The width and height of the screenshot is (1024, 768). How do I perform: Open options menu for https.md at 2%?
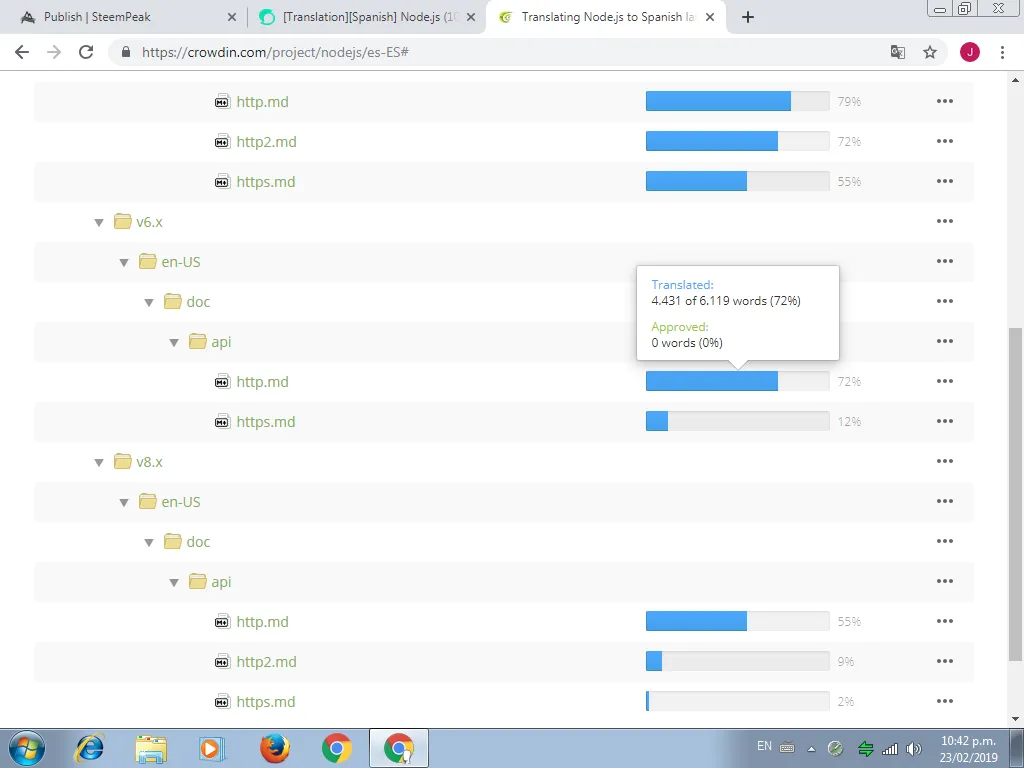[x=945, y=701]
